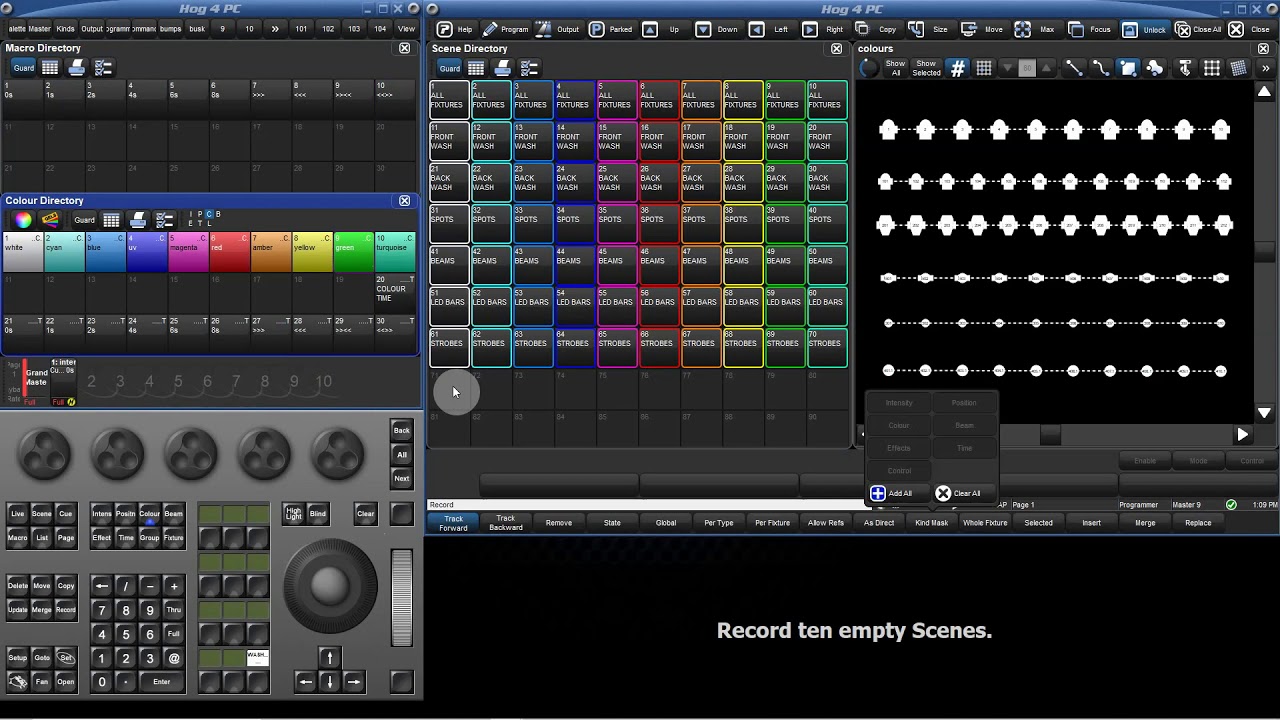Toggle Guard in the Scene Directory
Viewport: 1280px width, 720px height.
[450, 68]
